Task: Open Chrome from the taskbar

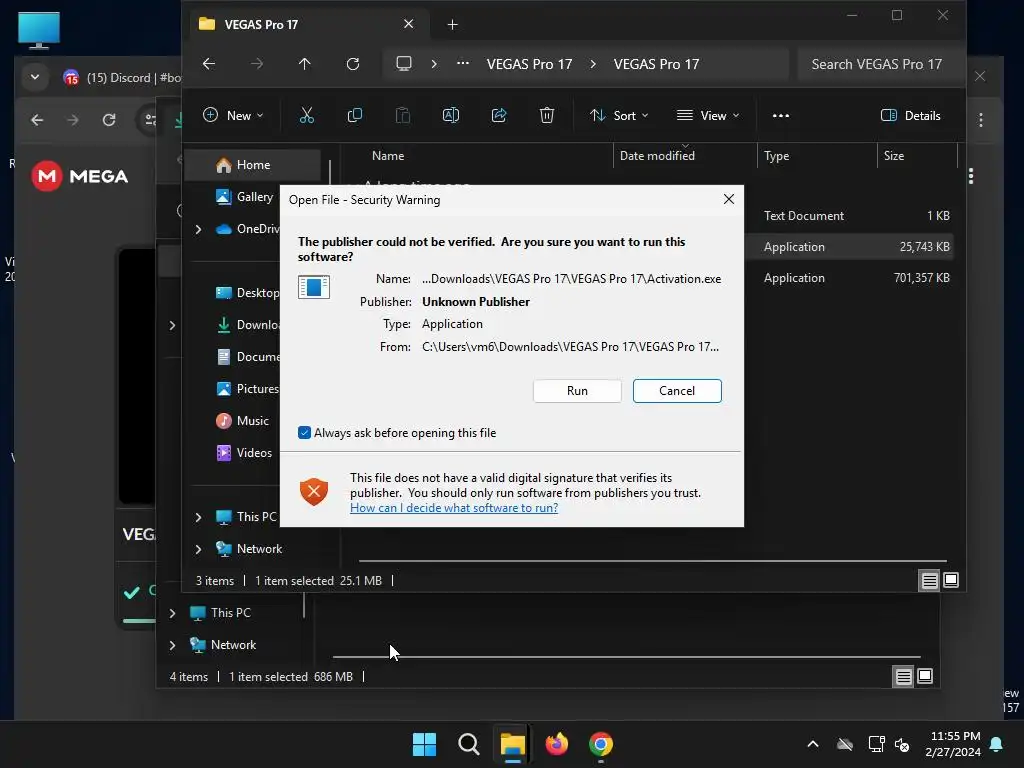Action: click(601, 744)
